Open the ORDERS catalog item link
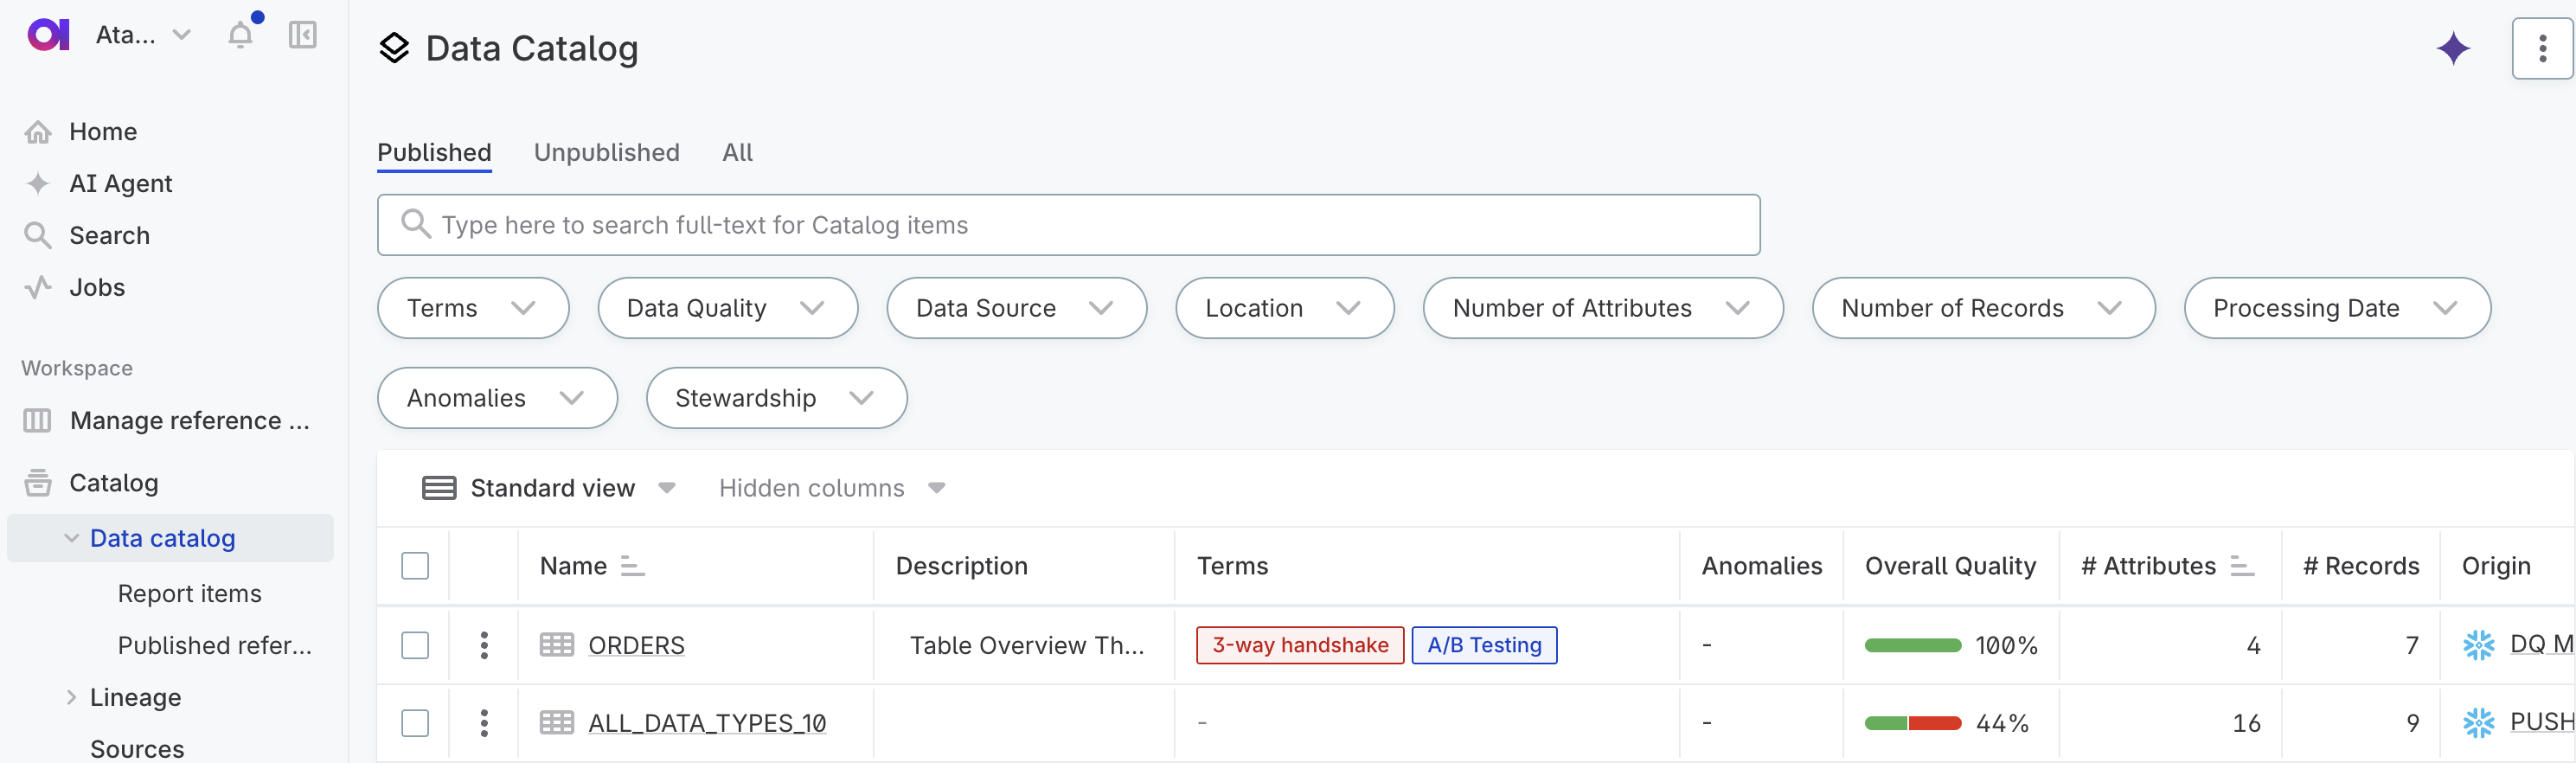 point(636,645)
